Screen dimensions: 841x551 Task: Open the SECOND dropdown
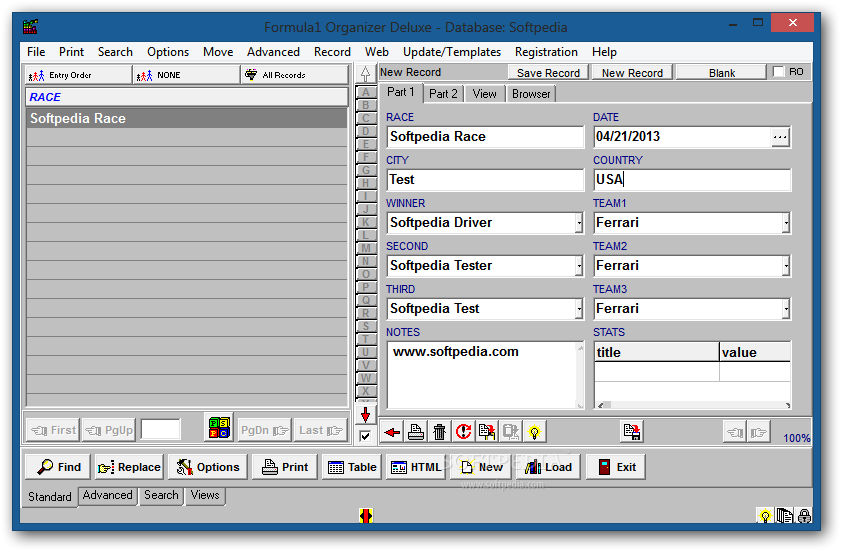579,266
